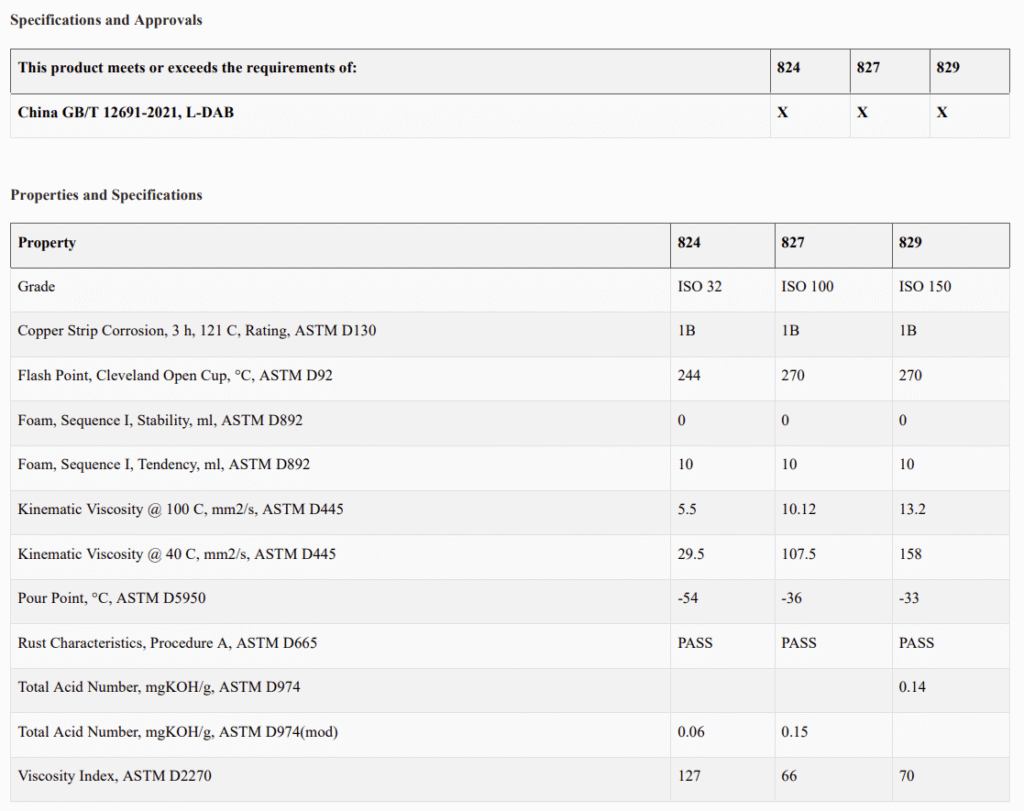Select the pour point value -54
The image size is (1024, 811).
point(690,598)
